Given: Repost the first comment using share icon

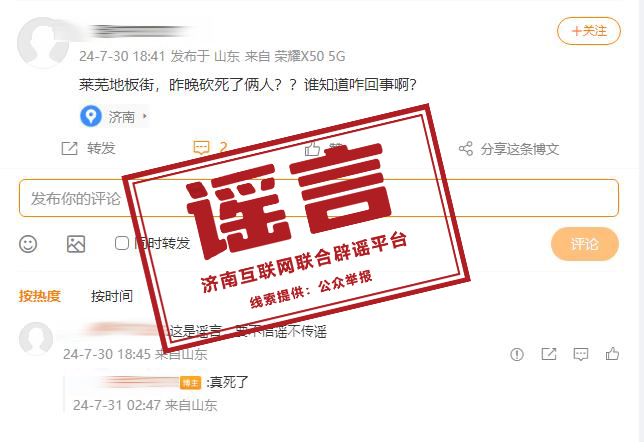Looking at the screenshot, I should tap(549, 354).
